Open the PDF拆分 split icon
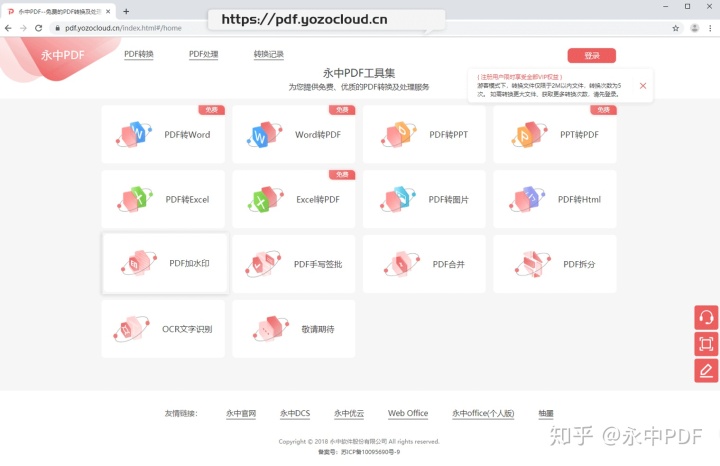The width and height of the screenshot is (720, 466). coord(533,264)
